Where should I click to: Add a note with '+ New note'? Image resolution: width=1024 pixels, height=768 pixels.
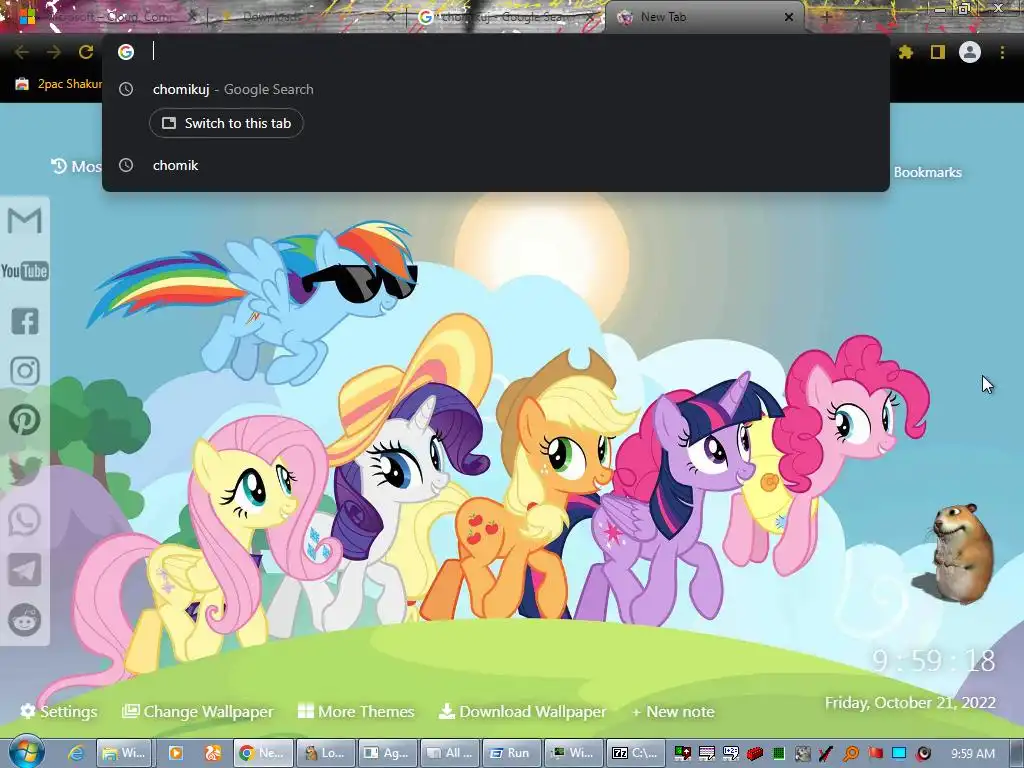pos(673,711)
